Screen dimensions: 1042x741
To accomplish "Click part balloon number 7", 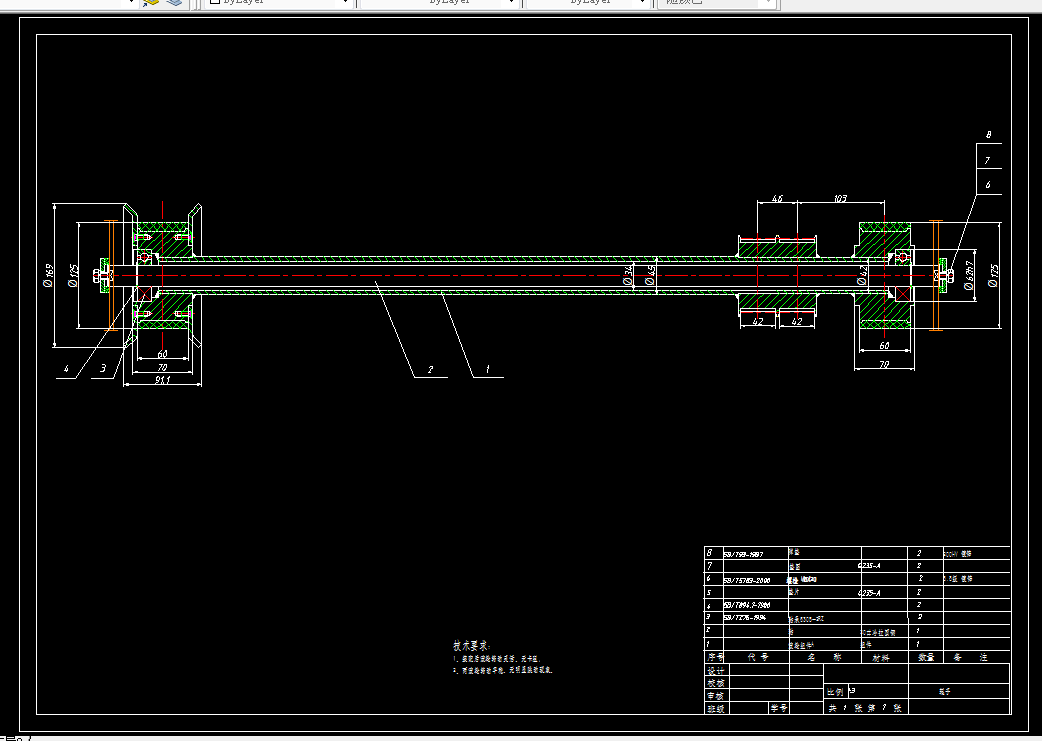I will tap(988, 160).
